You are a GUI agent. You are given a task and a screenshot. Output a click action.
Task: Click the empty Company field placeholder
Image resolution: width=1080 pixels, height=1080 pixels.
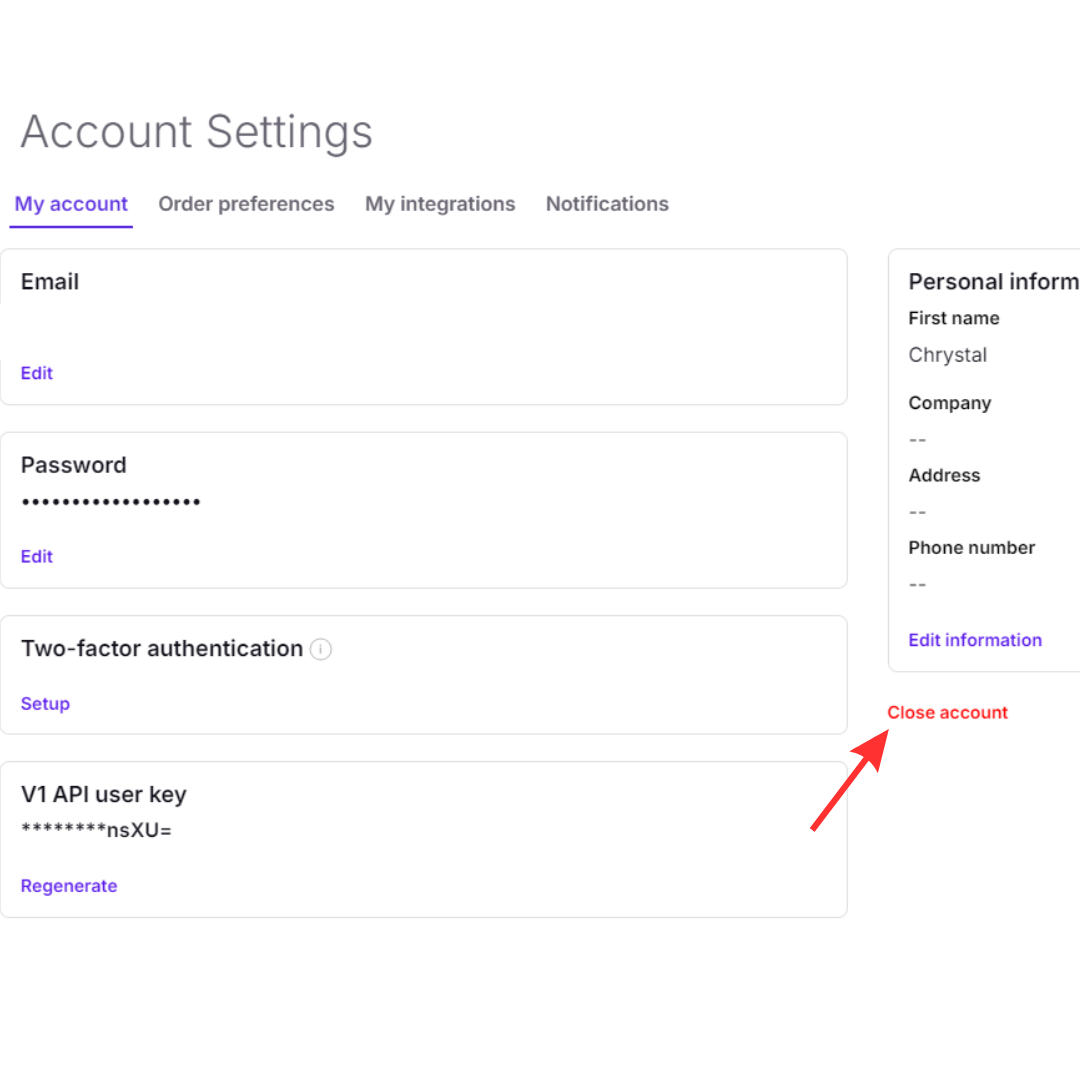click(x=917, y=439)
